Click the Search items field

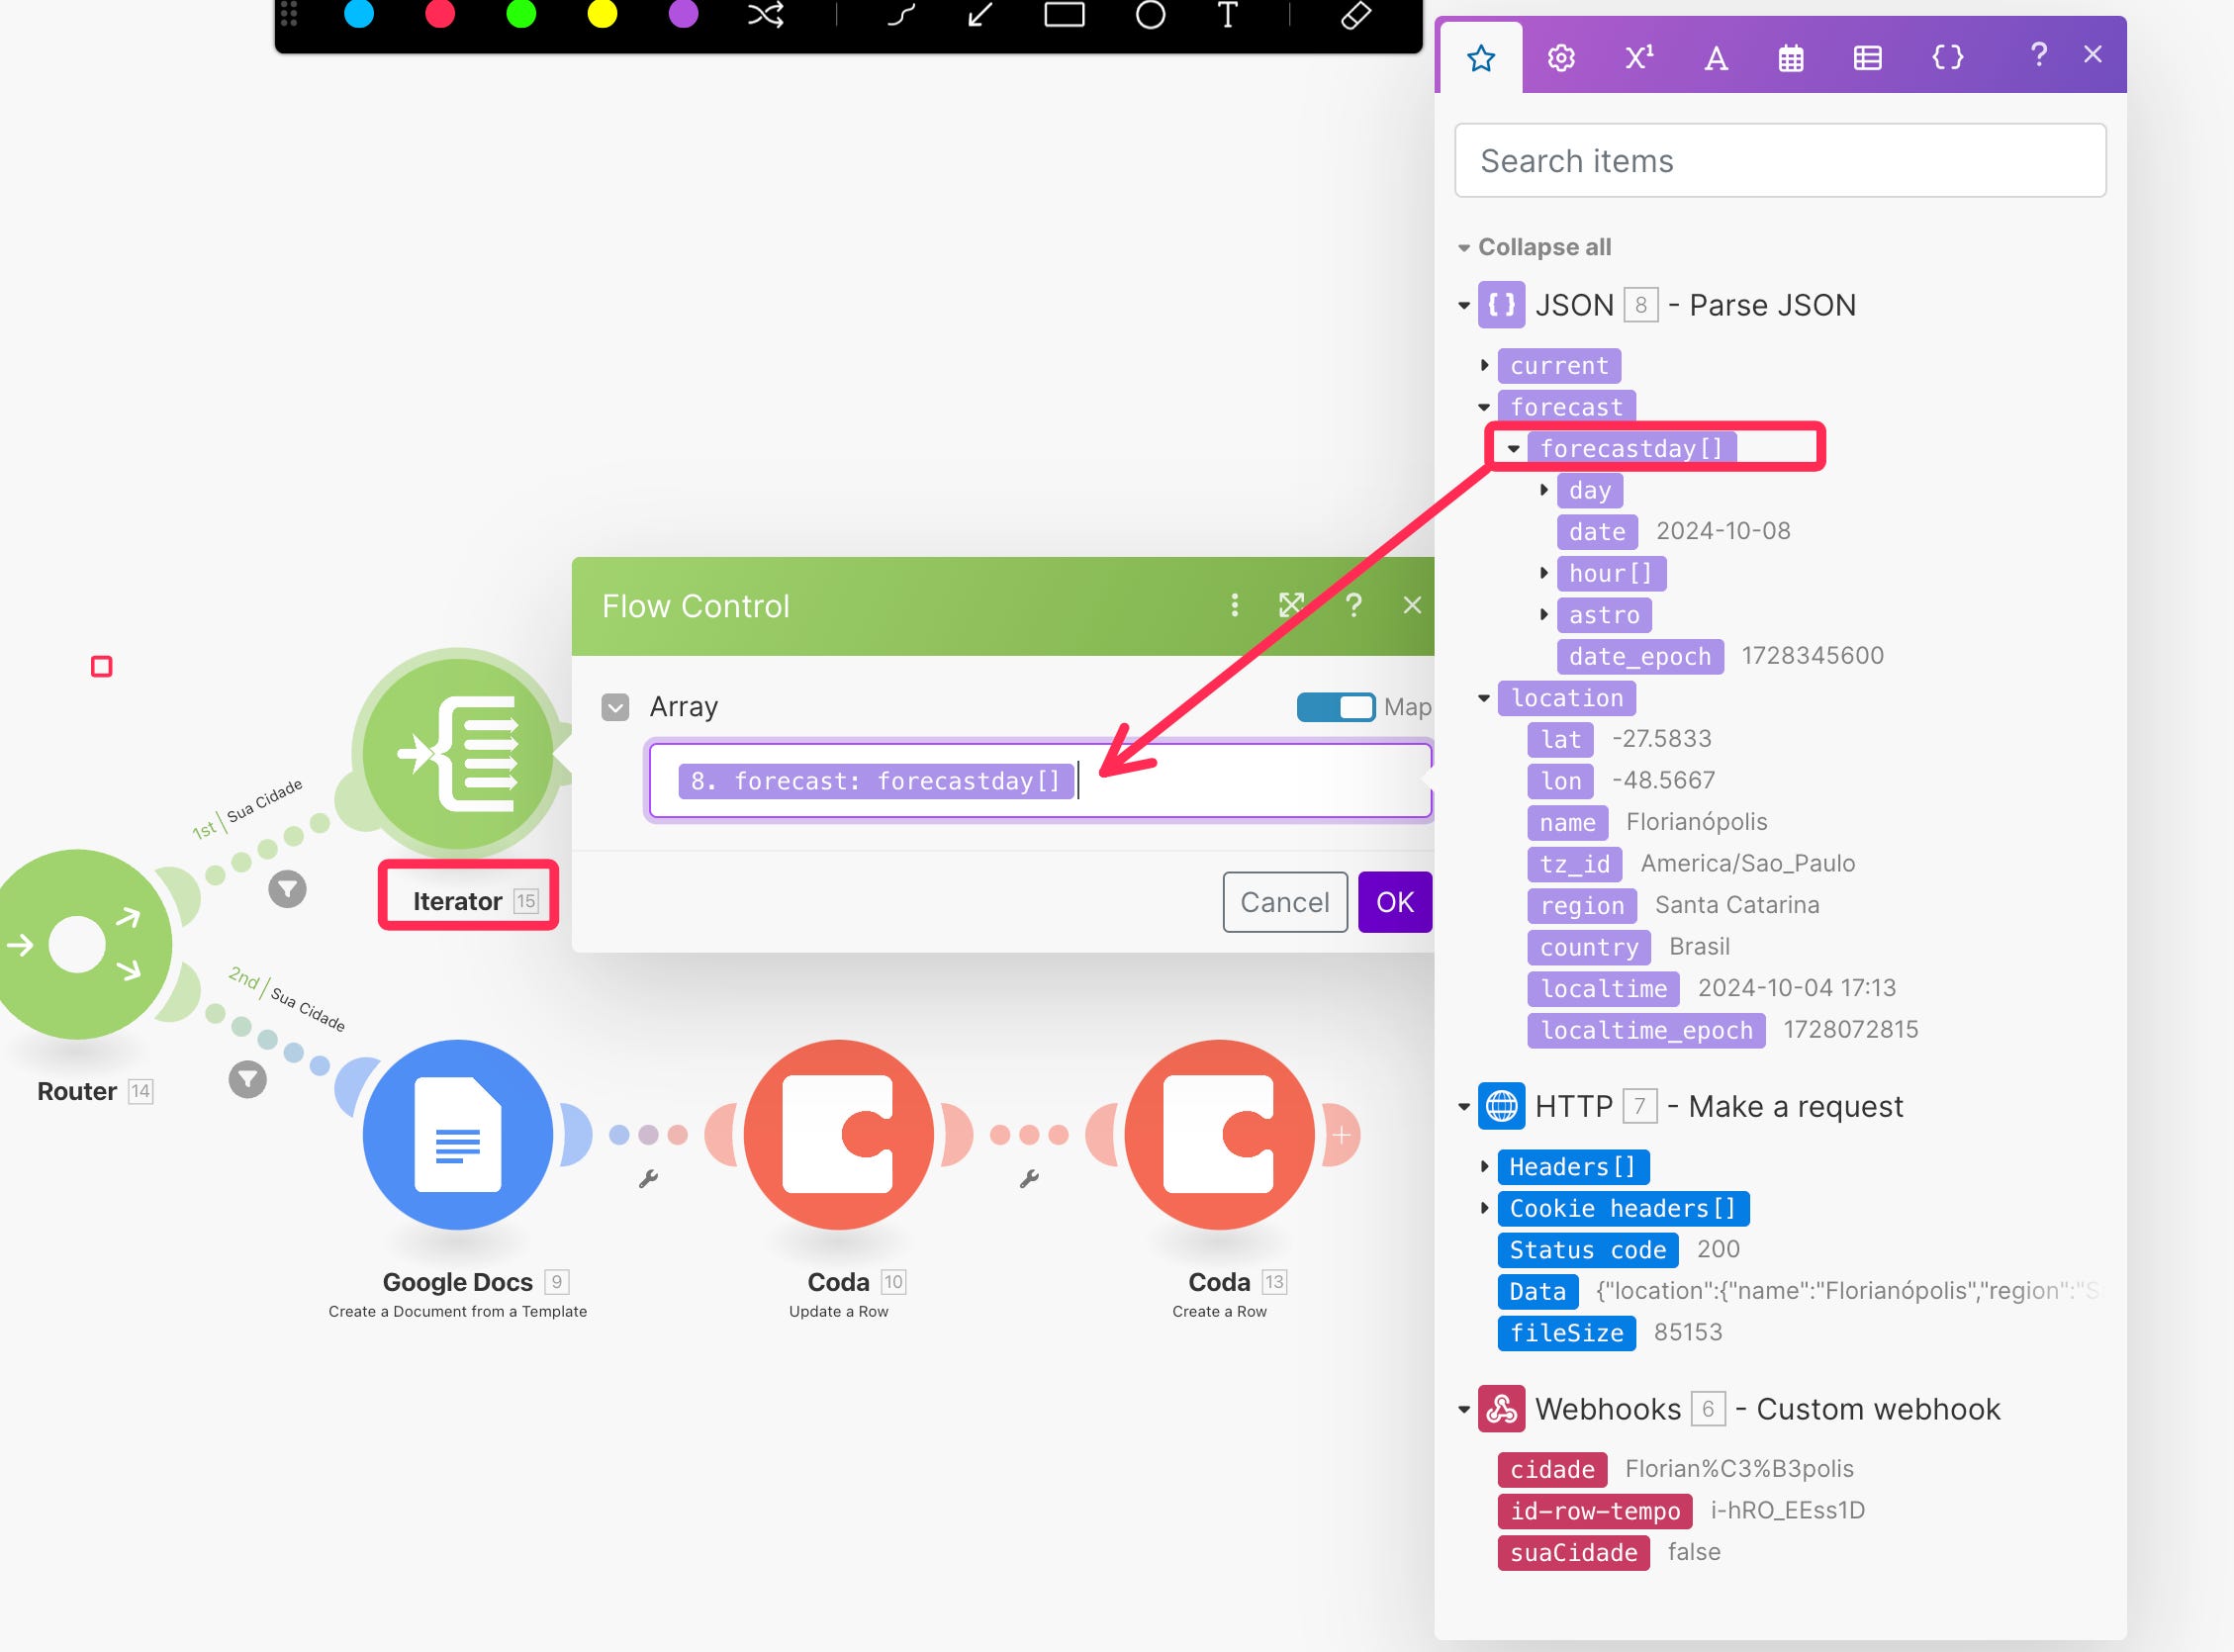[x=1780, y=161]
